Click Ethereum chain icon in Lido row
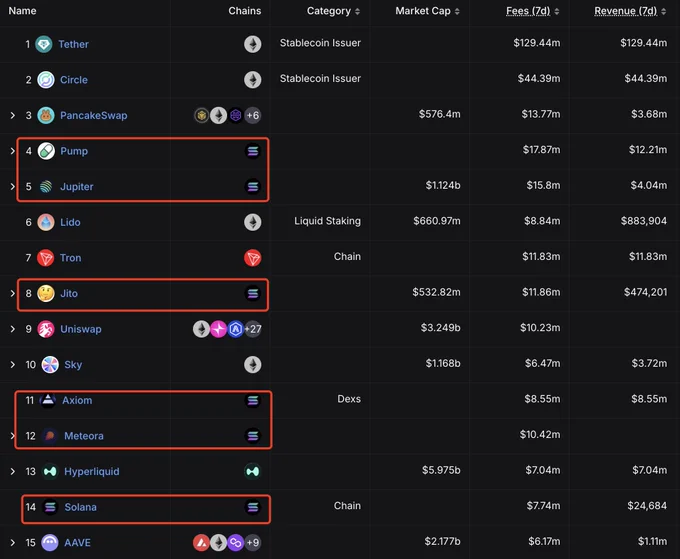 pos(252,222)
